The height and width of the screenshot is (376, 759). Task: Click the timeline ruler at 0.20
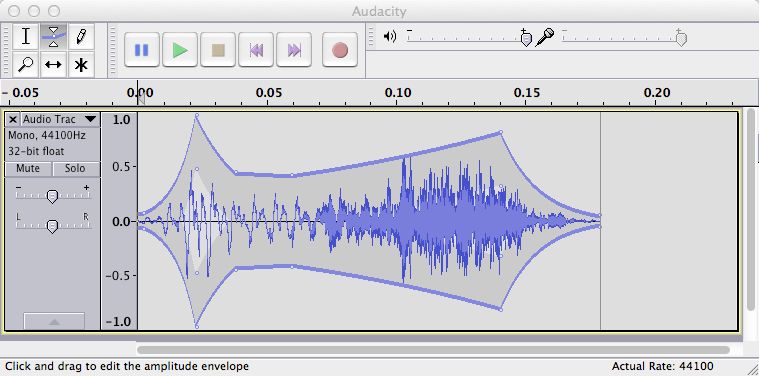click(x=657, y=93)
